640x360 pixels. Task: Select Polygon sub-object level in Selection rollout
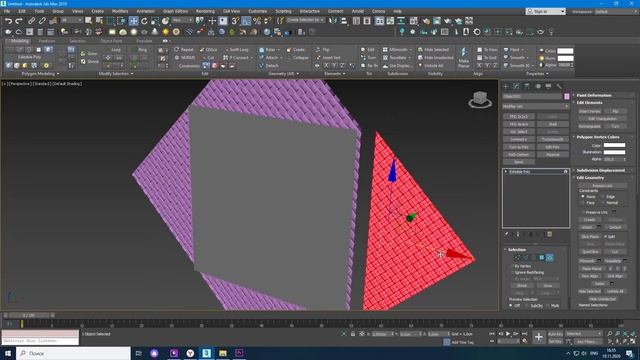click(x=542, y=258)
